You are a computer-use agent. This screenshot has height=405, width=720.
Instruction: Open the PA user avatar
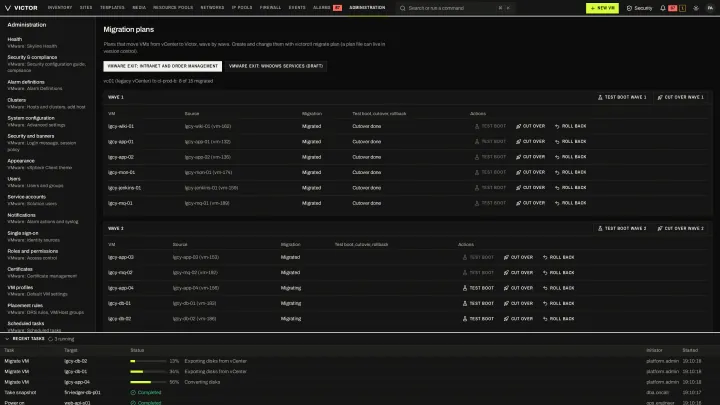pyautogui.click(x=710, y=8)
